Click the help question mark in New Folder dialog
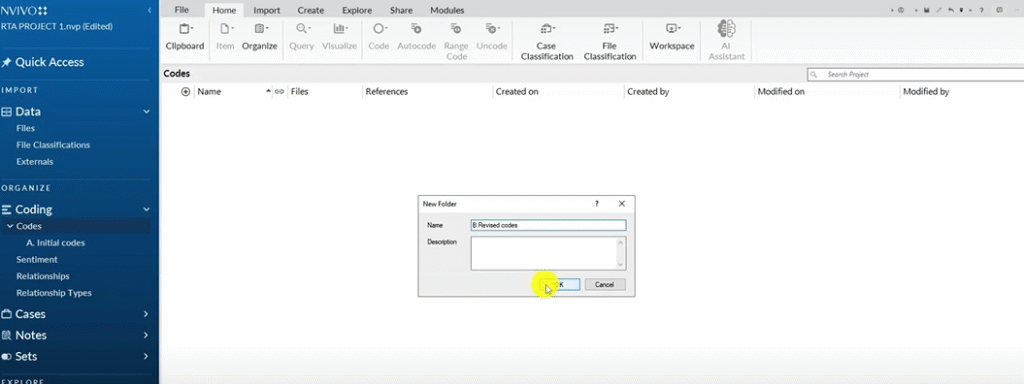The height and width of the screenshot is (384, 1024). [x=596, y=204]
